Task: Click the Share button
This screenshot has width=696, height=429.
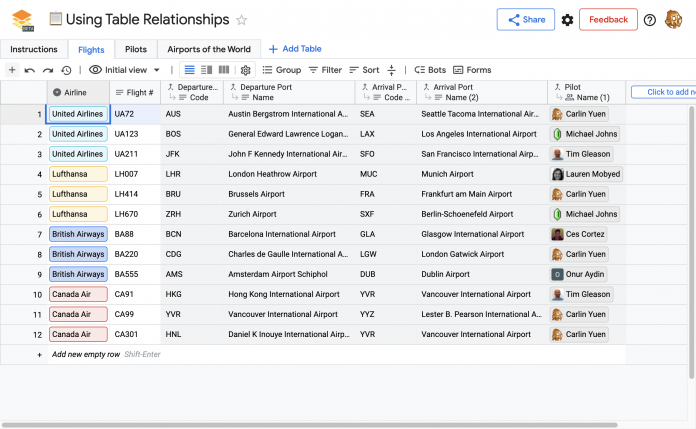Action: 526,20
